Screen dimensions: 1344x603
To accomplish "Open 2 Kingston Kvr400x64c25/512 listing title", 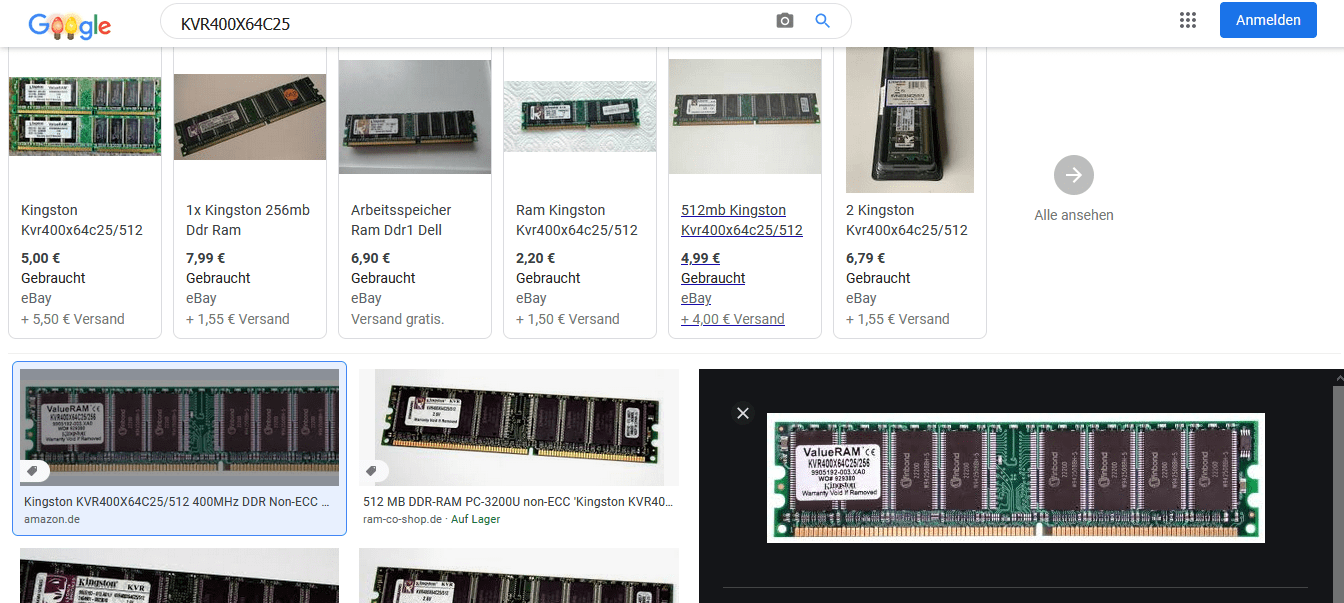I will click(907, 220).
